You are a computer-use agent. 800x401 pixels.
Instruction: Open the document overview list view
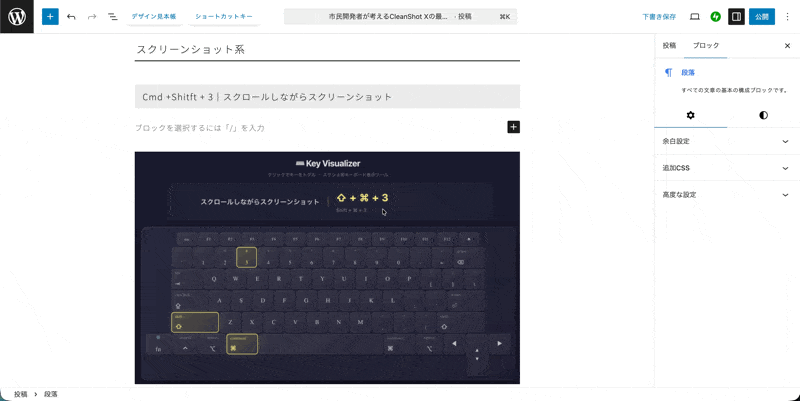112,17
